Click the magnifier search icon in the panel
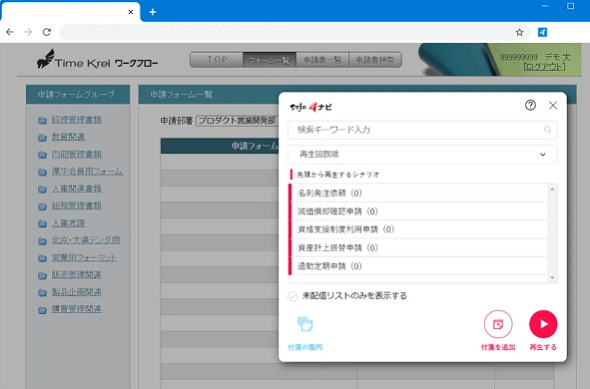Image resolution: width=590 pixels, height=389 pixels. click(547, 130)
